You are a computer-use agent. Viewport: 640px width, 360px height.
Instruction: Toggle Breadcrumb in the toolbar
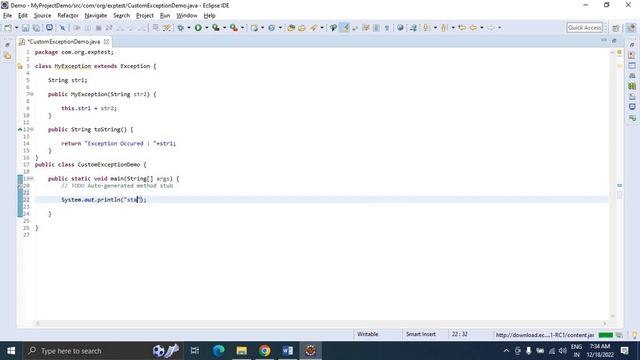[x=333, y=28]
